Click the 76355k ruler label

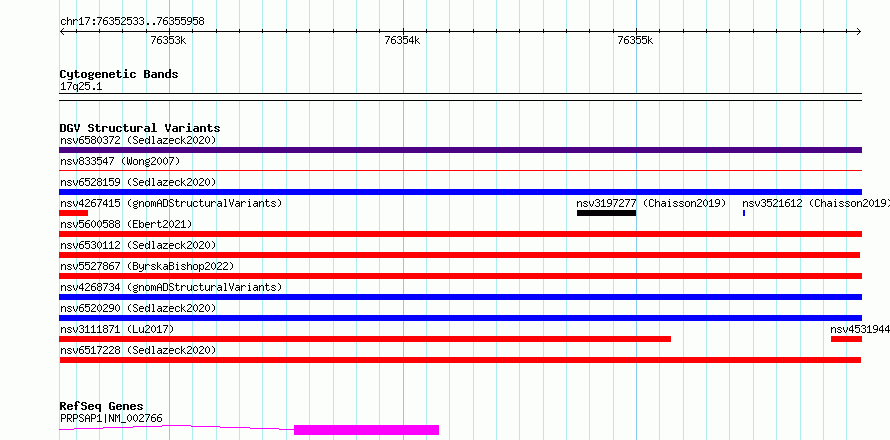tap(636, 40)
